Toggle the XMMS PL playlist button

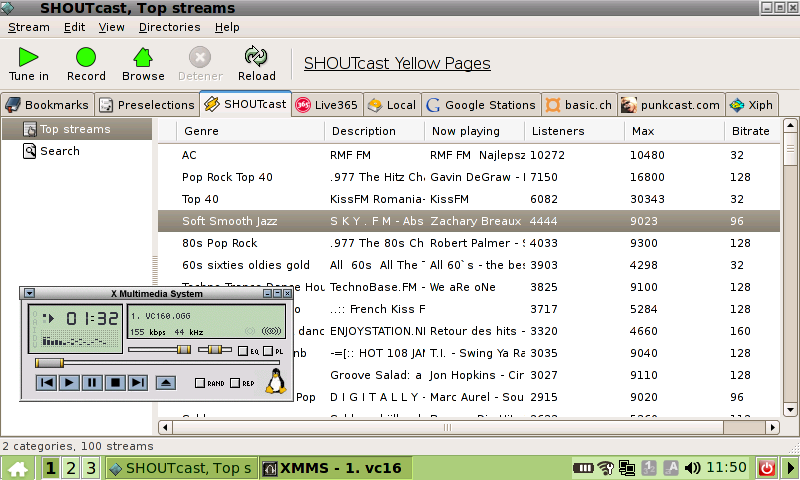tap(273, 351)
